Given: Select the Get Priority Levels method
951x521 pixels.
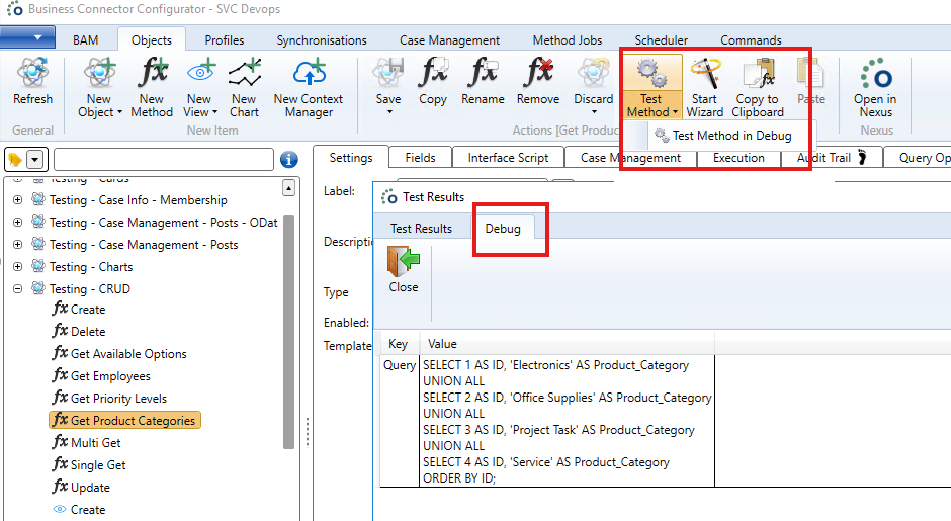Looking at the screenshot, I should [x=110, y=398].
